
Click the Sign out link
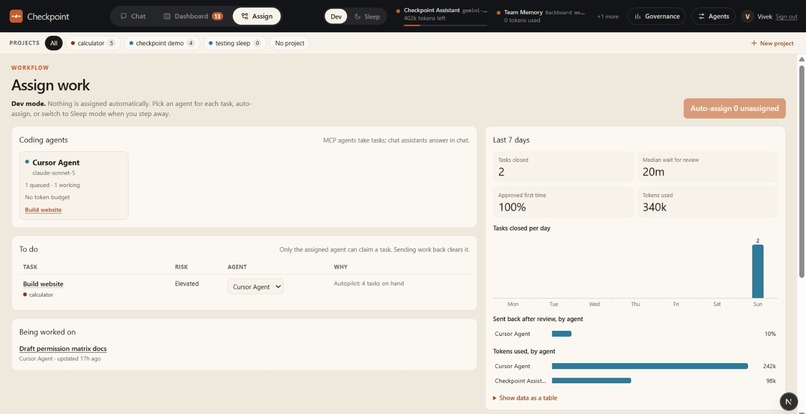coord(786,16)
